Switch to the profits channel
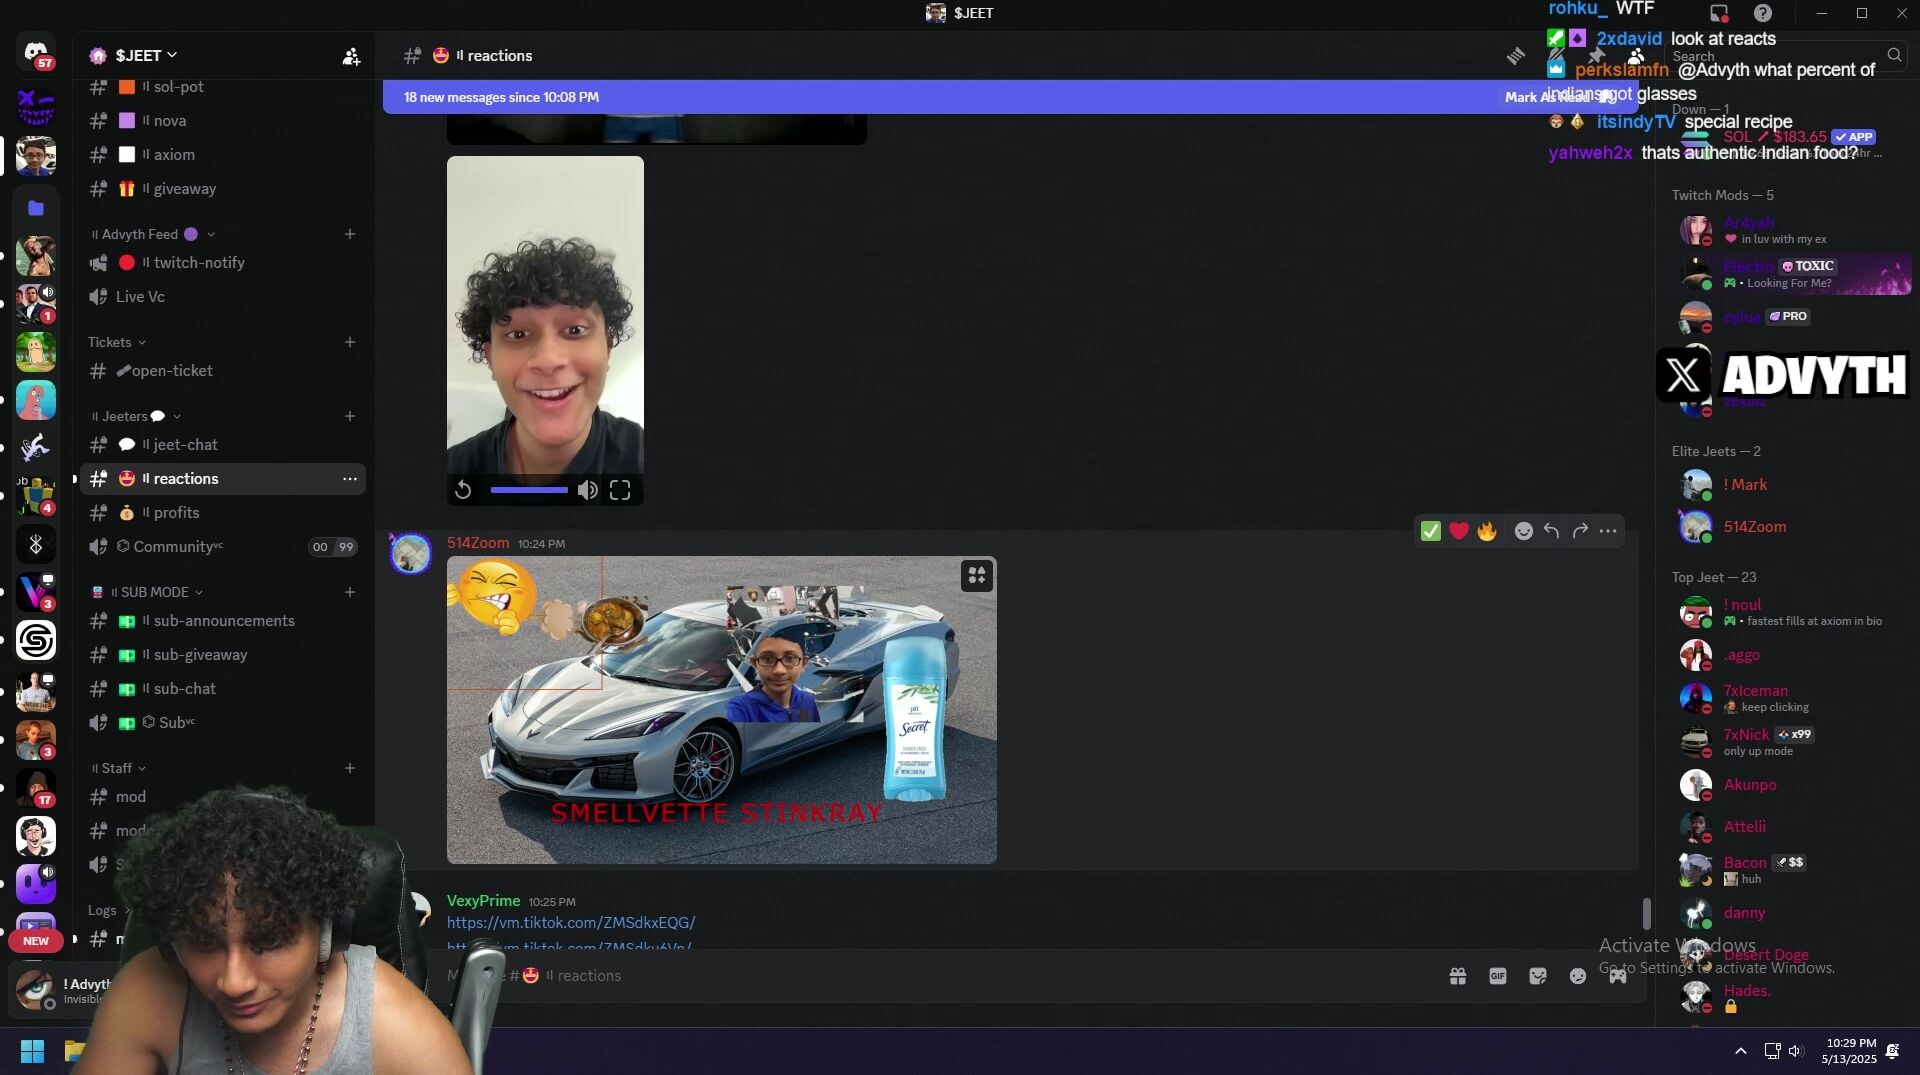Screen dimensions: 1920x1075 coord(223,513)
